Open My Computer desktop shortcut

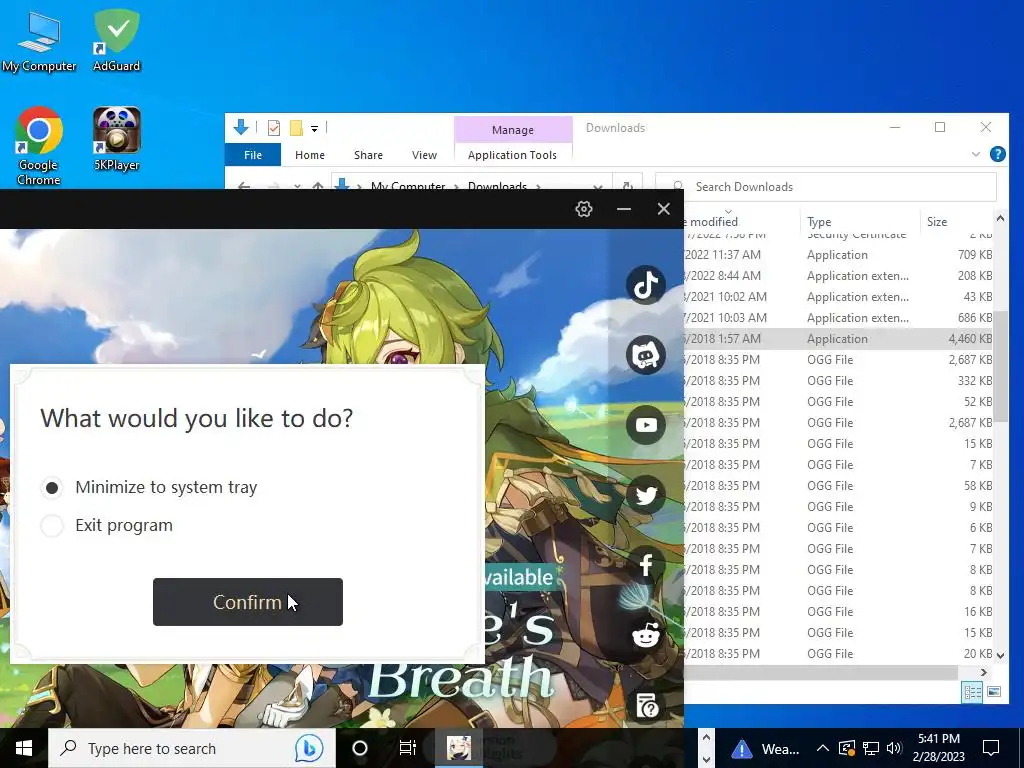coord(39,41)
